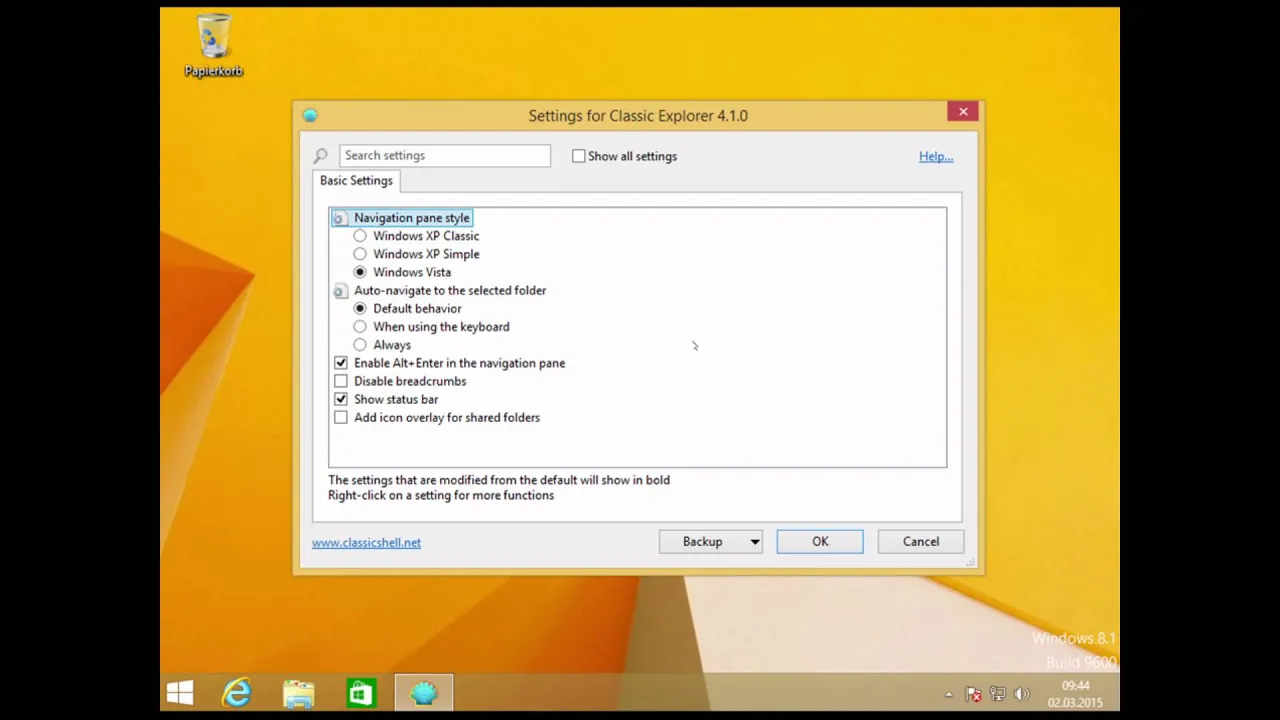Open the Papierkorb recycle bin icon

click(213, 45)
